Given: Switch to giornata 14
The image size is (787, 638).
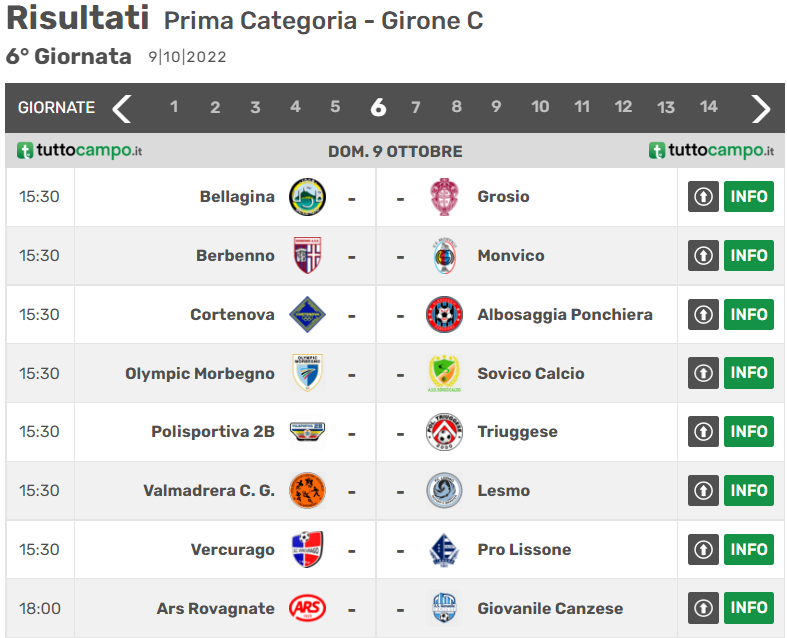Looking at the screenshot, I should pyautogui.click(x=708, y=107).
